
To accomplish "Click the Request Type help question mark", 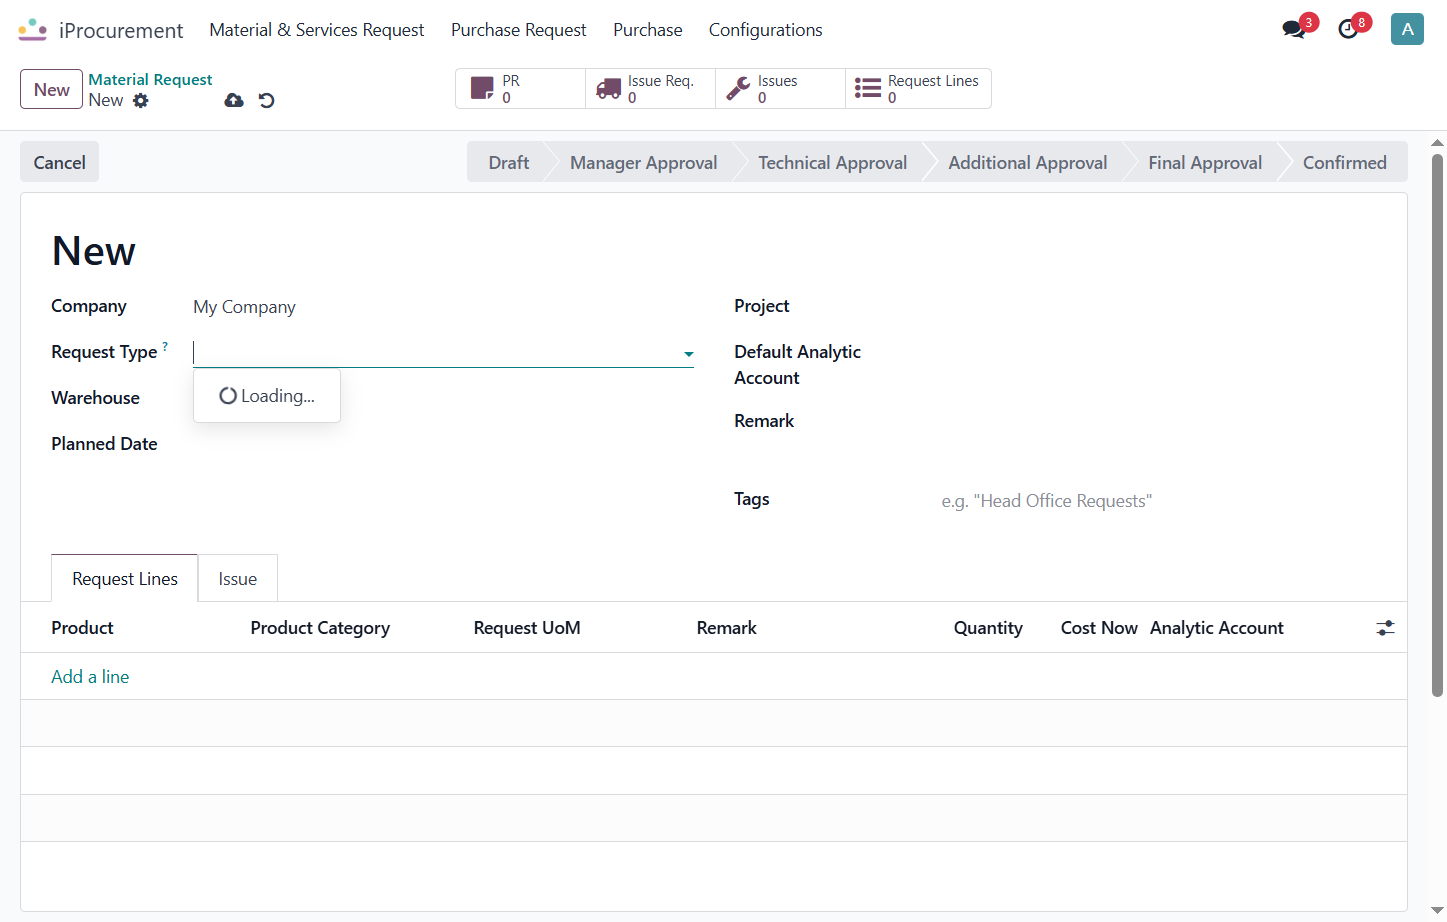I will [165, 346].
